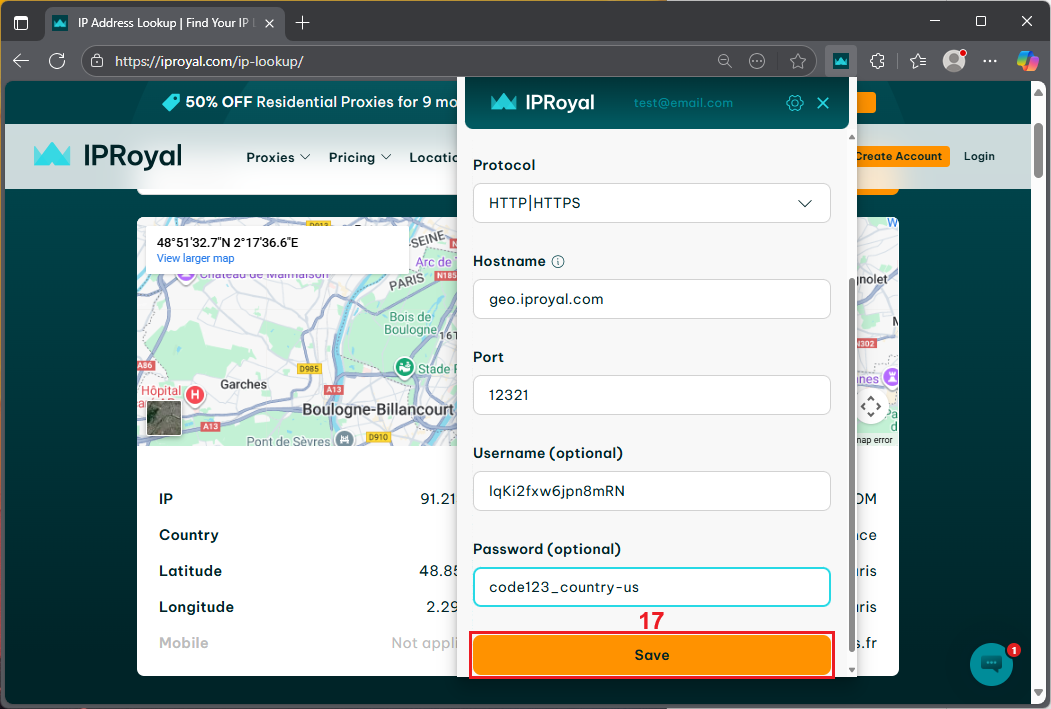This screenshot has width=1051, height=709.
Task: Open the View larger map link
Action: 196,258
